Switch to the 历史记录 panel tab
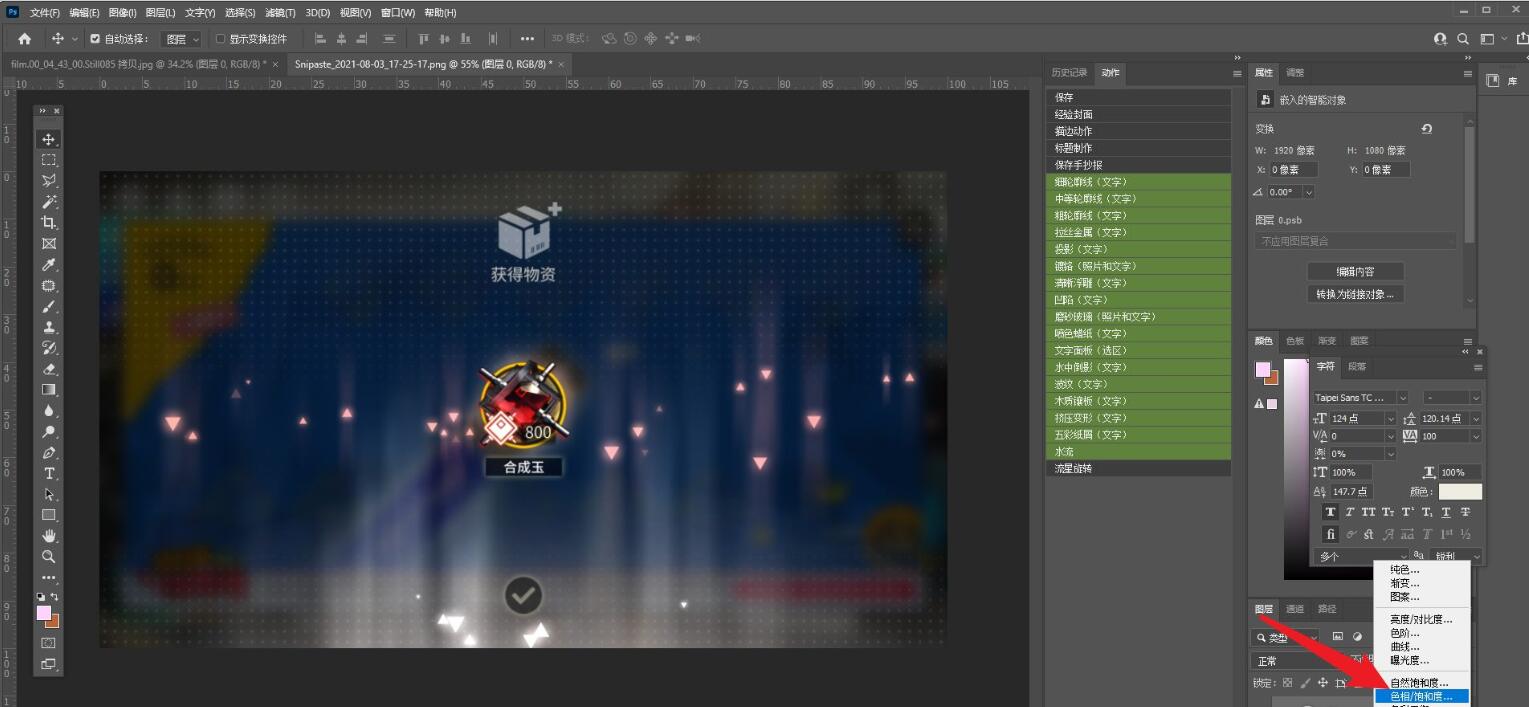Screen dimensions: 1529x707 tap(1069, 73)
